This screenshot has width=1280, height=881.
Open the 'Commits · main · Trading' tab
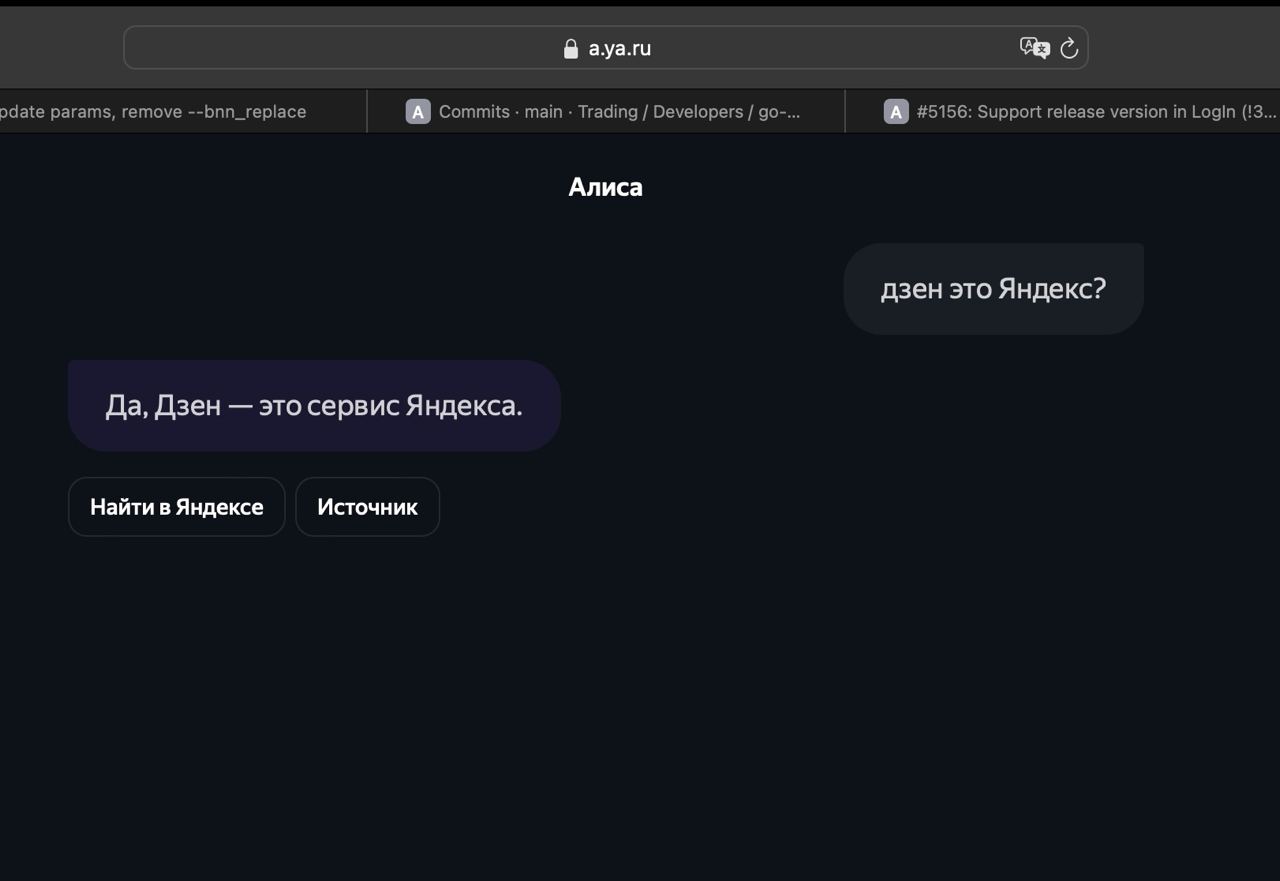pos(606,112)
